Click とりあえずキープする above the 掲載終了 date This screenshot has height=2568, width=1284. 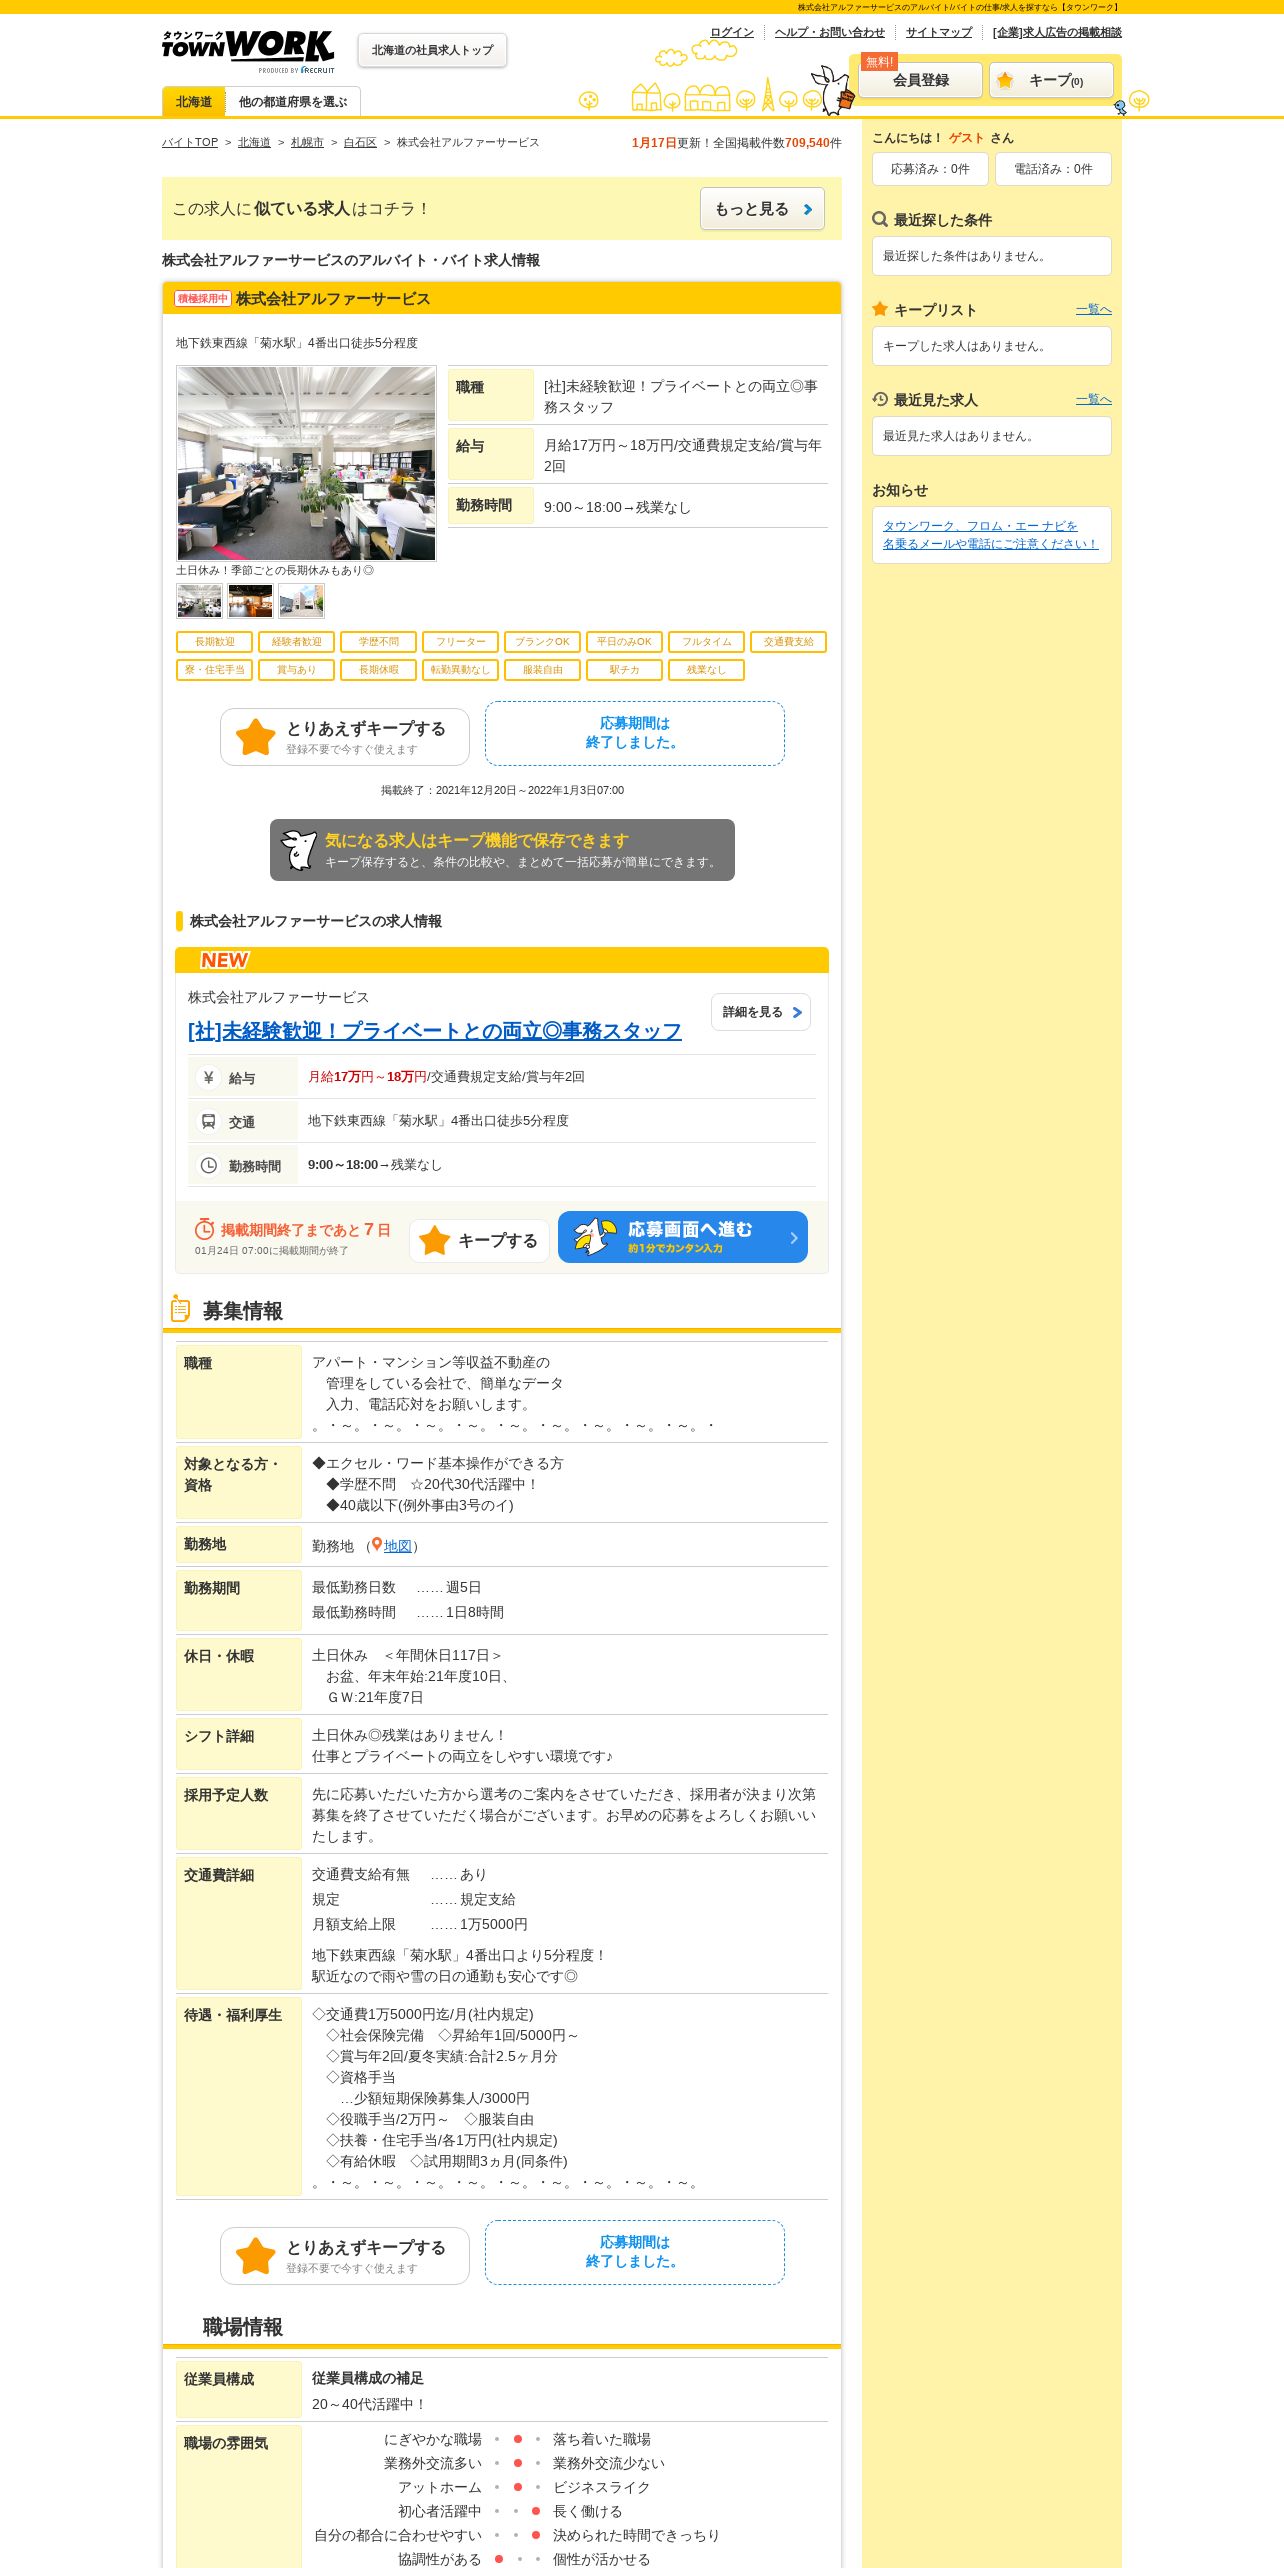click(345, 737)
